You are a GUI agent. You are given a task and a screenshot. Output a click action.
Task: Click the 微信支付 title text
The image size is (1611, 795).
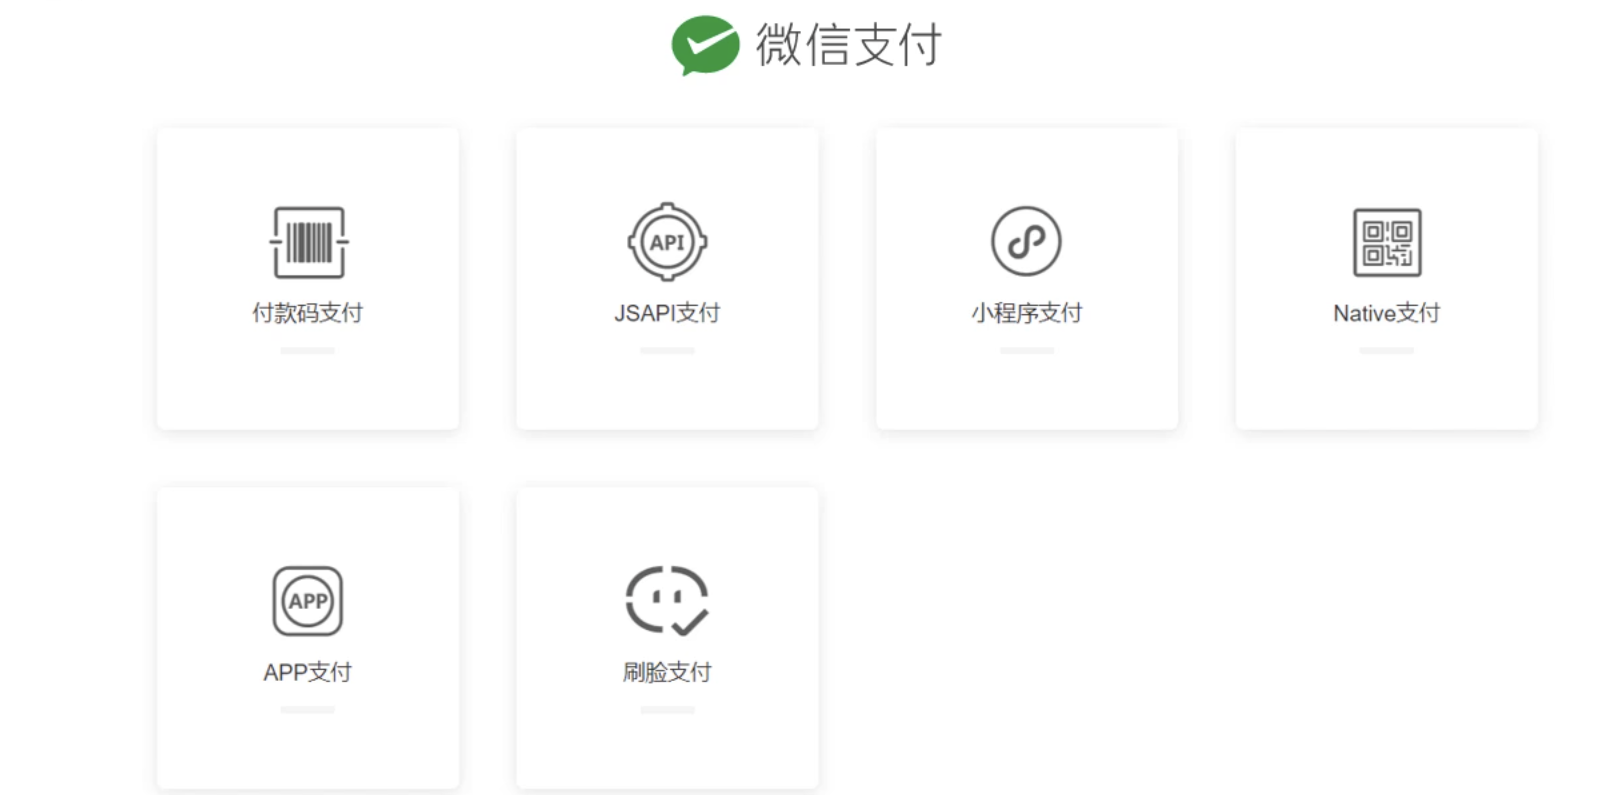pos(848,45)
